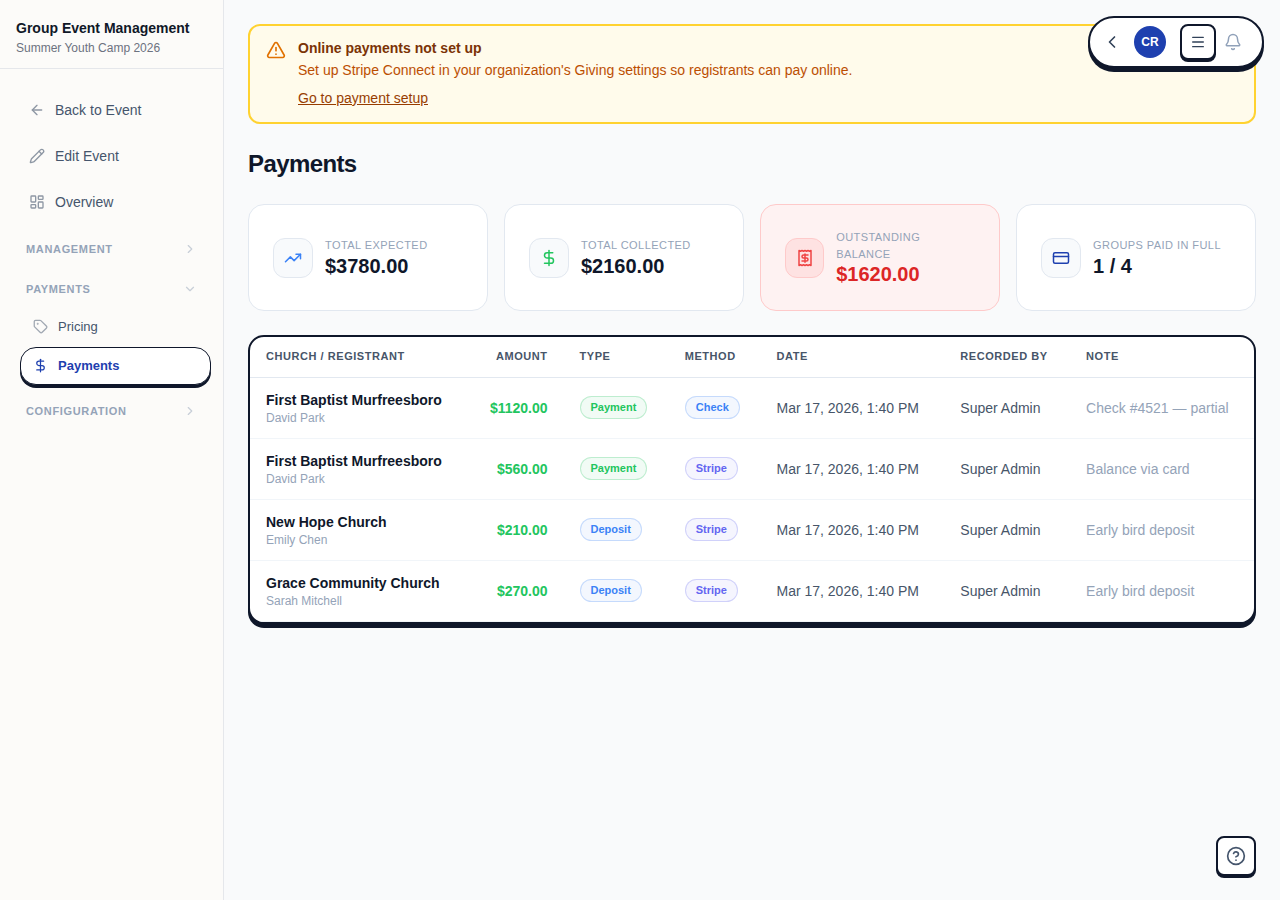This screenshot has width=1280, height=900.
Task: Select the Edit Event pencil icon
Action: (x=38, y=156)
